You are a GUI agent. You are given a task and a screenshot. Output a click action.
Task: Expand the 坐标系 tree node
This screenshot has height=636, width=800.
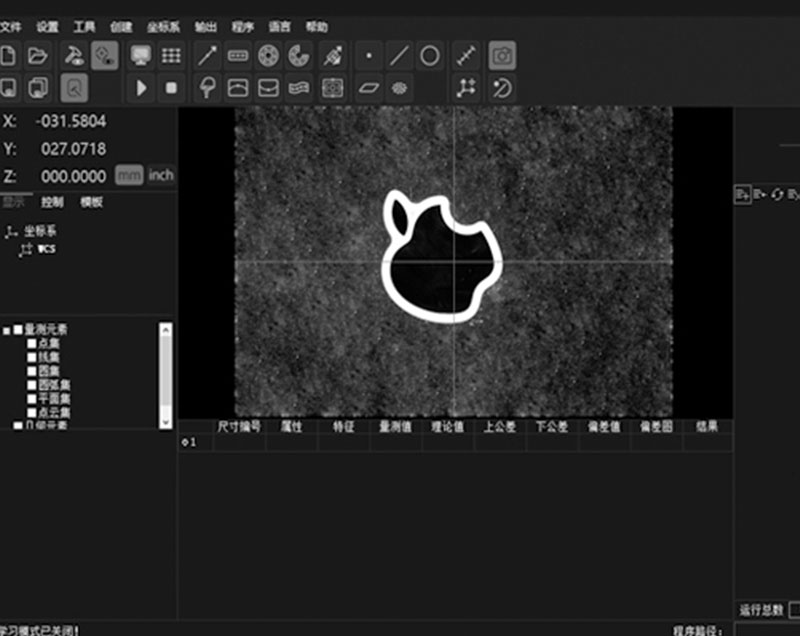pos(10,231)
